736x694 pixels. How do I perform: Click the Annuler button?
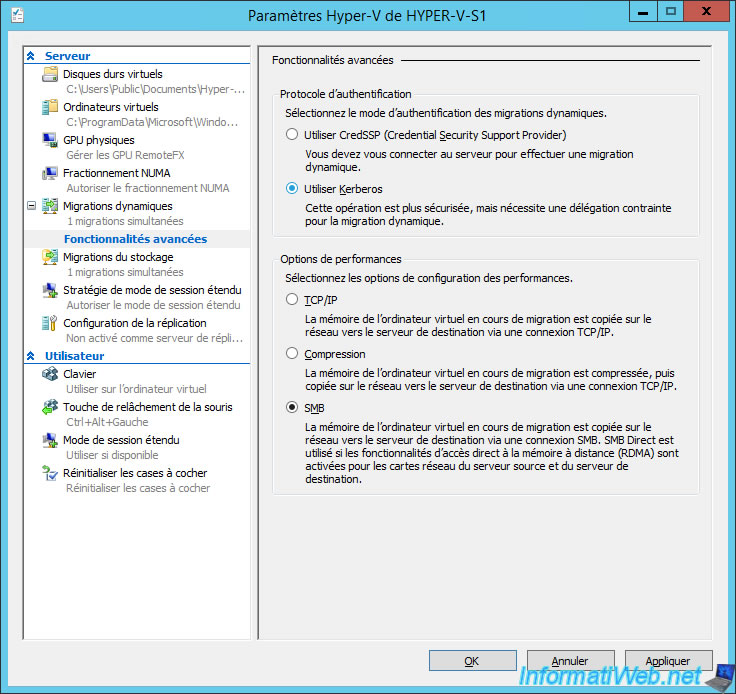(x=570, y=661)
